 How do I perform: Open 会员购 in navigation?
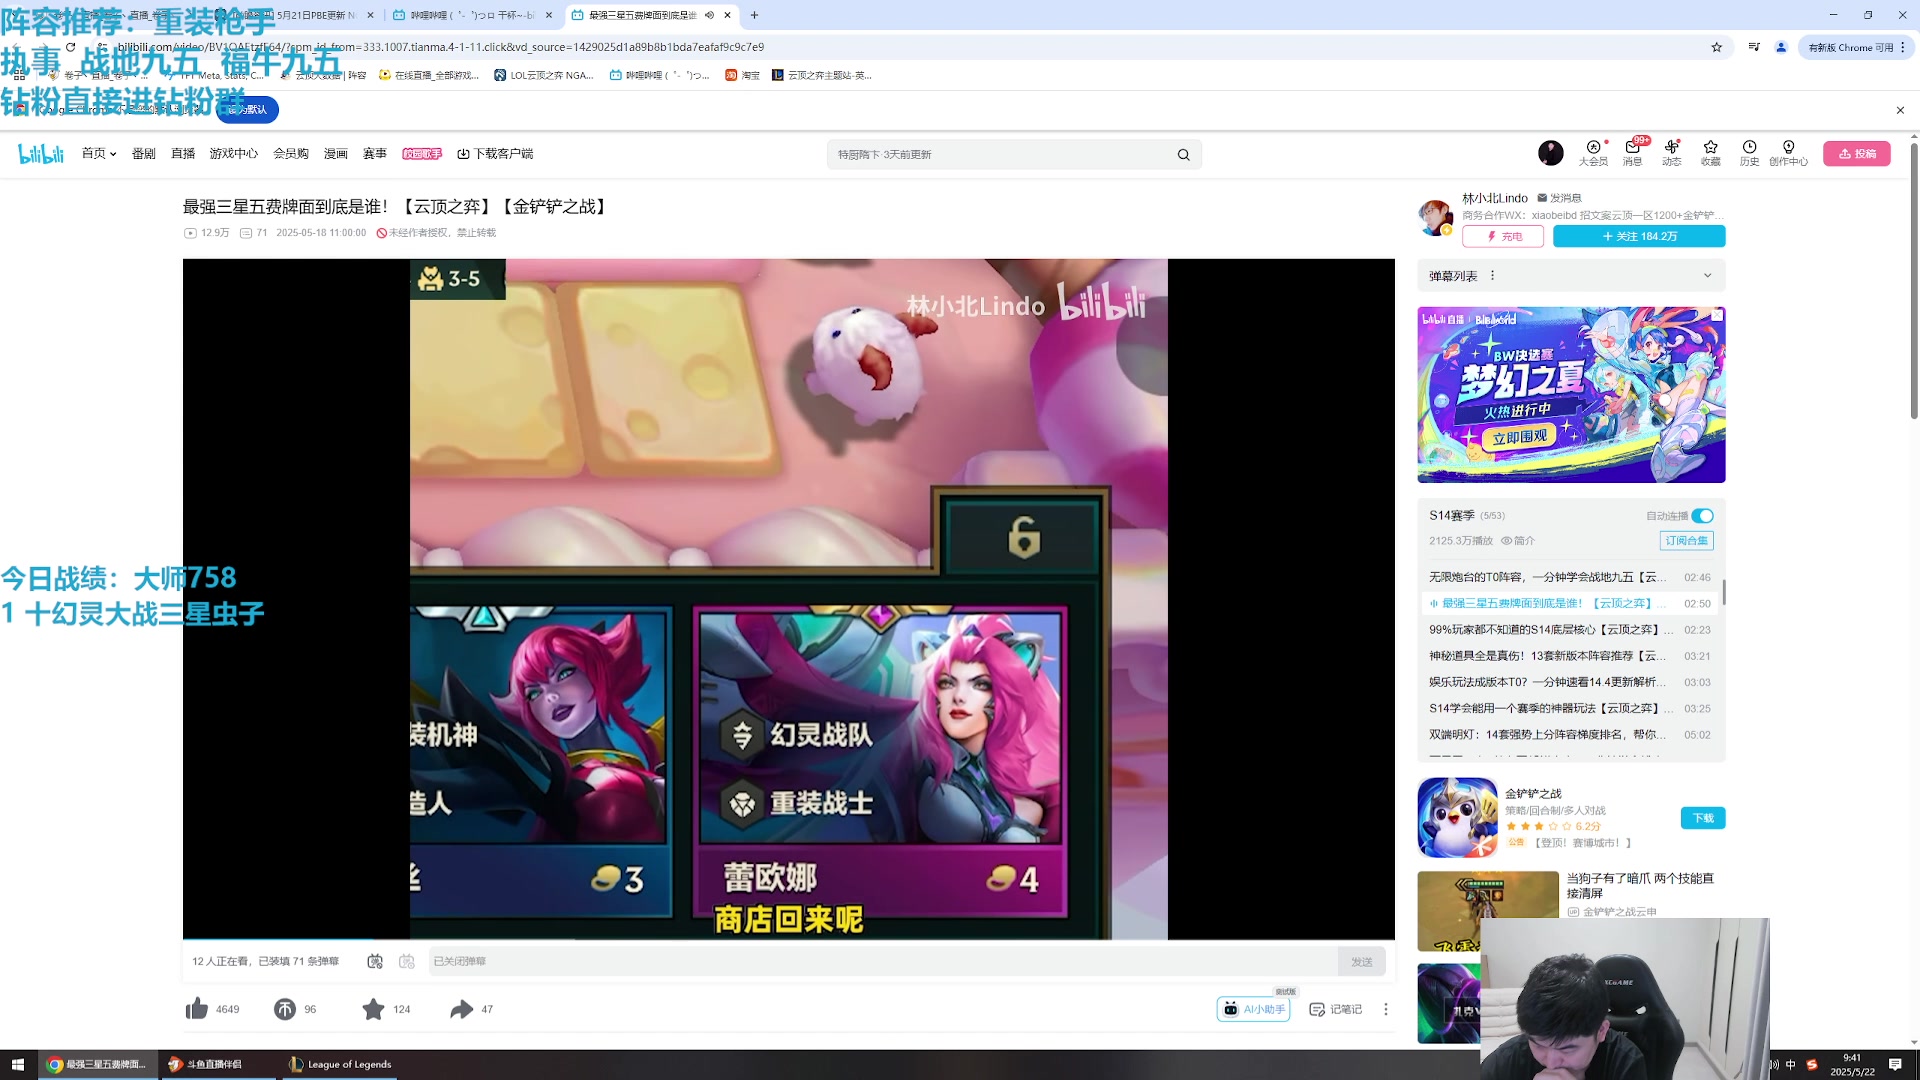[x=291, y=153]
